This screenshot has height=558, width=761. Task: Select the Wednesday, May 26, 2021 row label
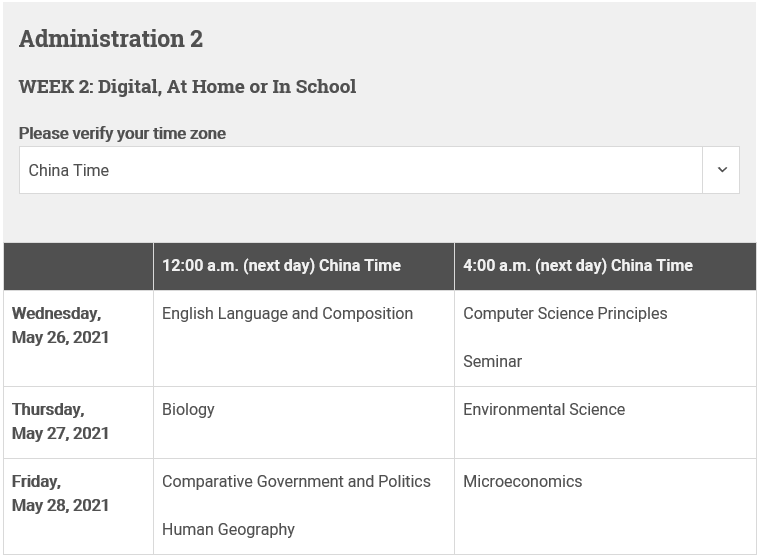pyautogui.click(x=60, y=325)
